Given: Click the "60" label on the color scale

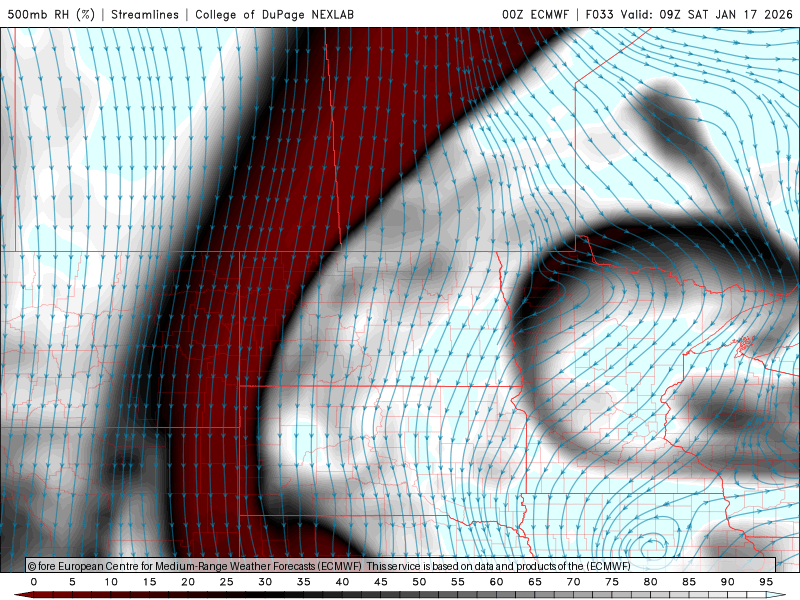Looking at the screenshot, I should click(x=496, y=582).
